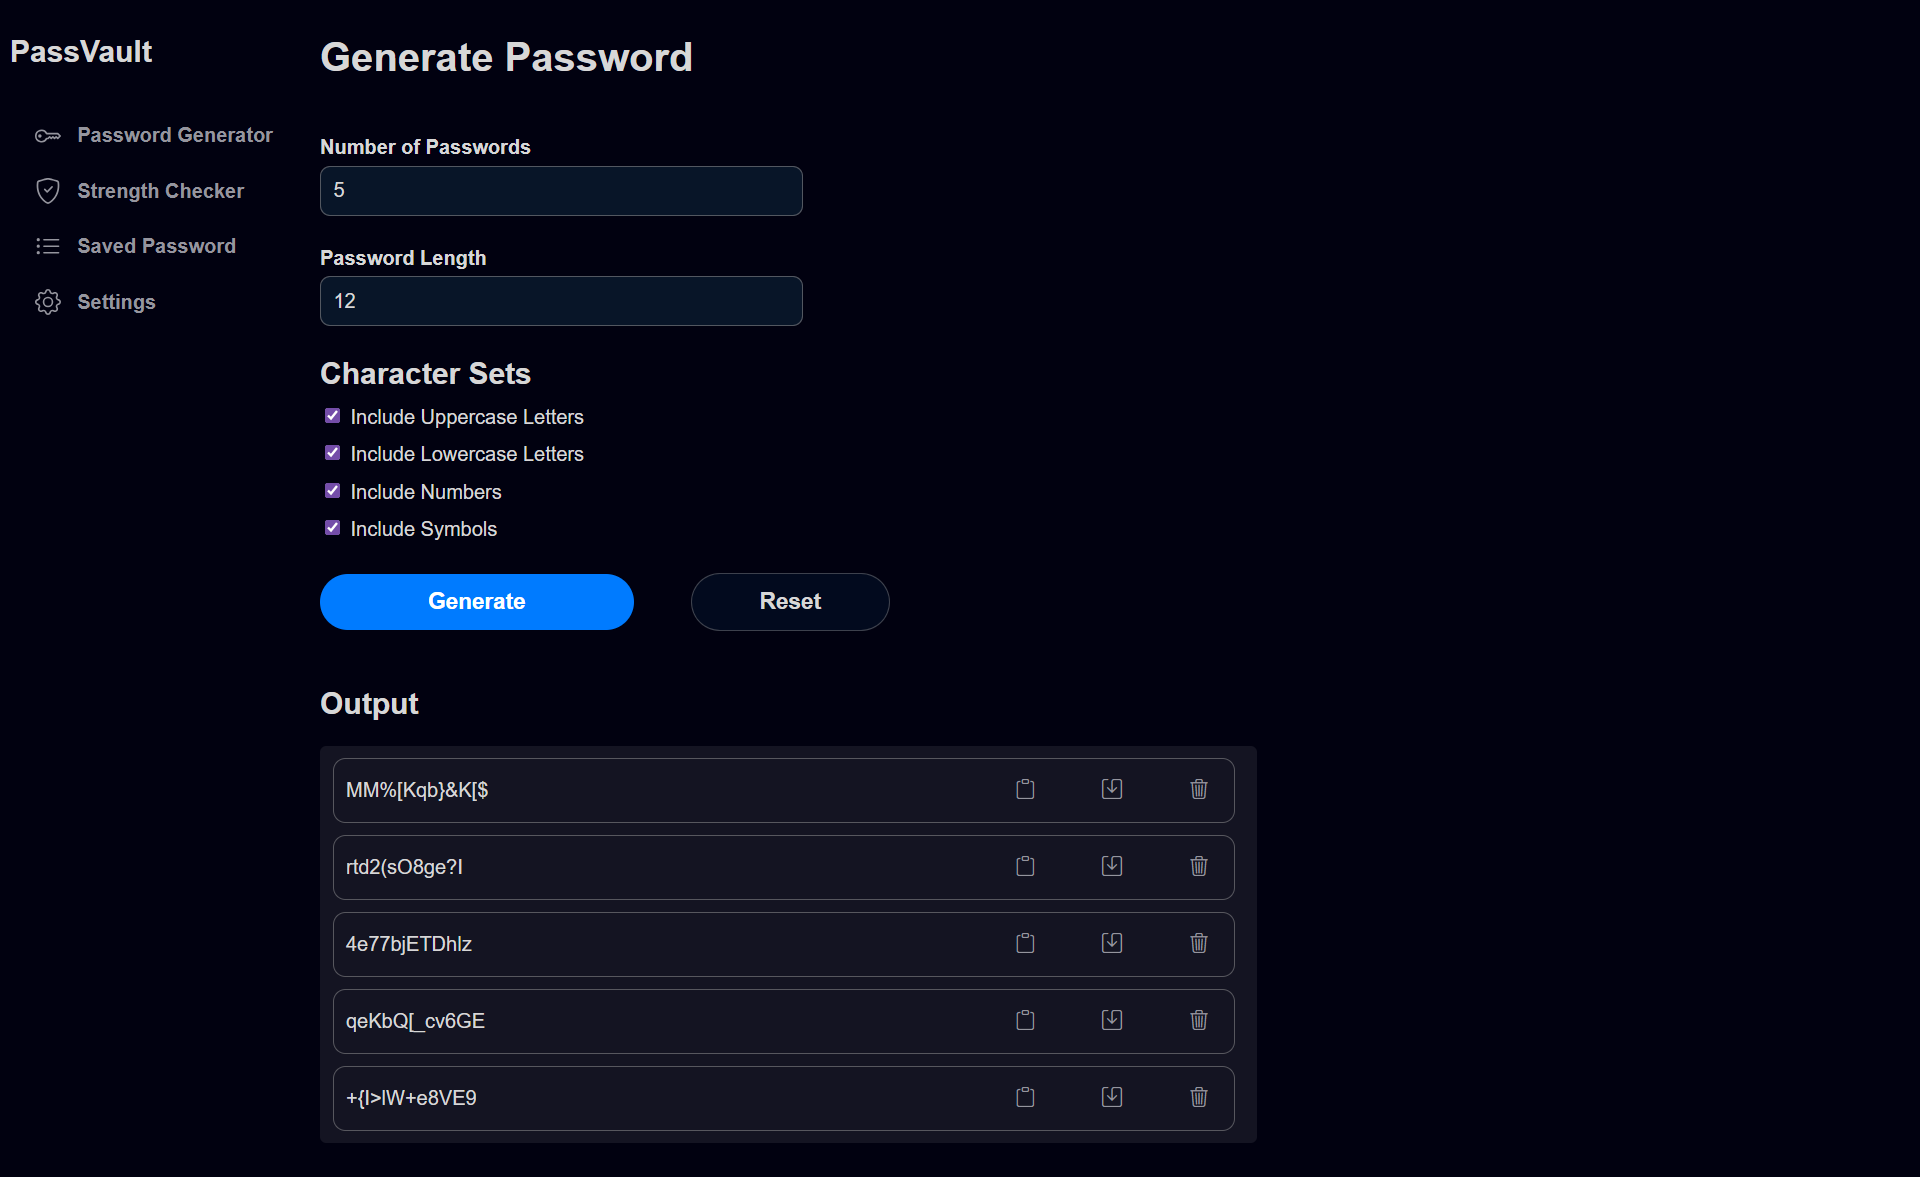Click the Number of Passwords field
The width and height of the screenshot is (1920, 1177).
560,190
